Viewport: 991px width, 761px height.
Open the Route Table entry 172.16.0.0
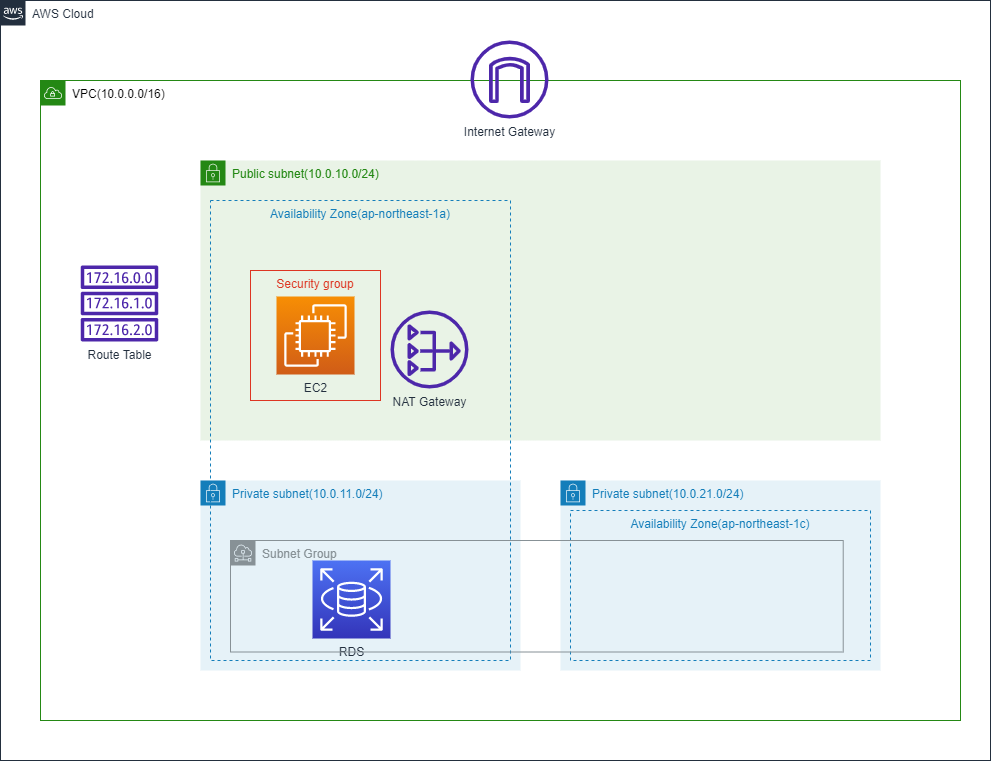tap(119, 277)
